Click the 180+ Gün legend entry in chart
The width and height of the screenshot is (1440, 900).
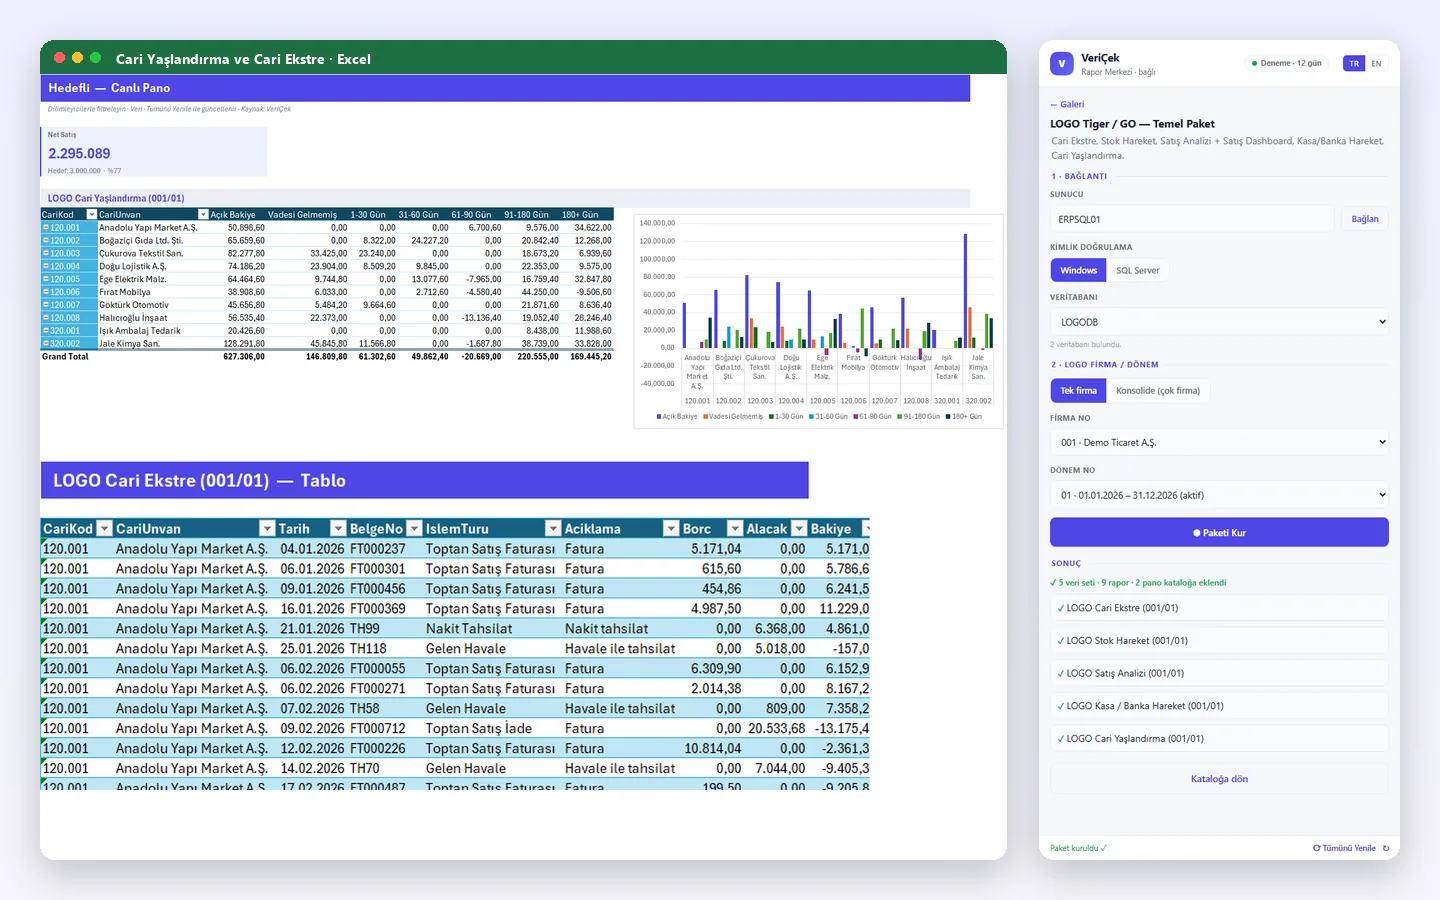964,417
